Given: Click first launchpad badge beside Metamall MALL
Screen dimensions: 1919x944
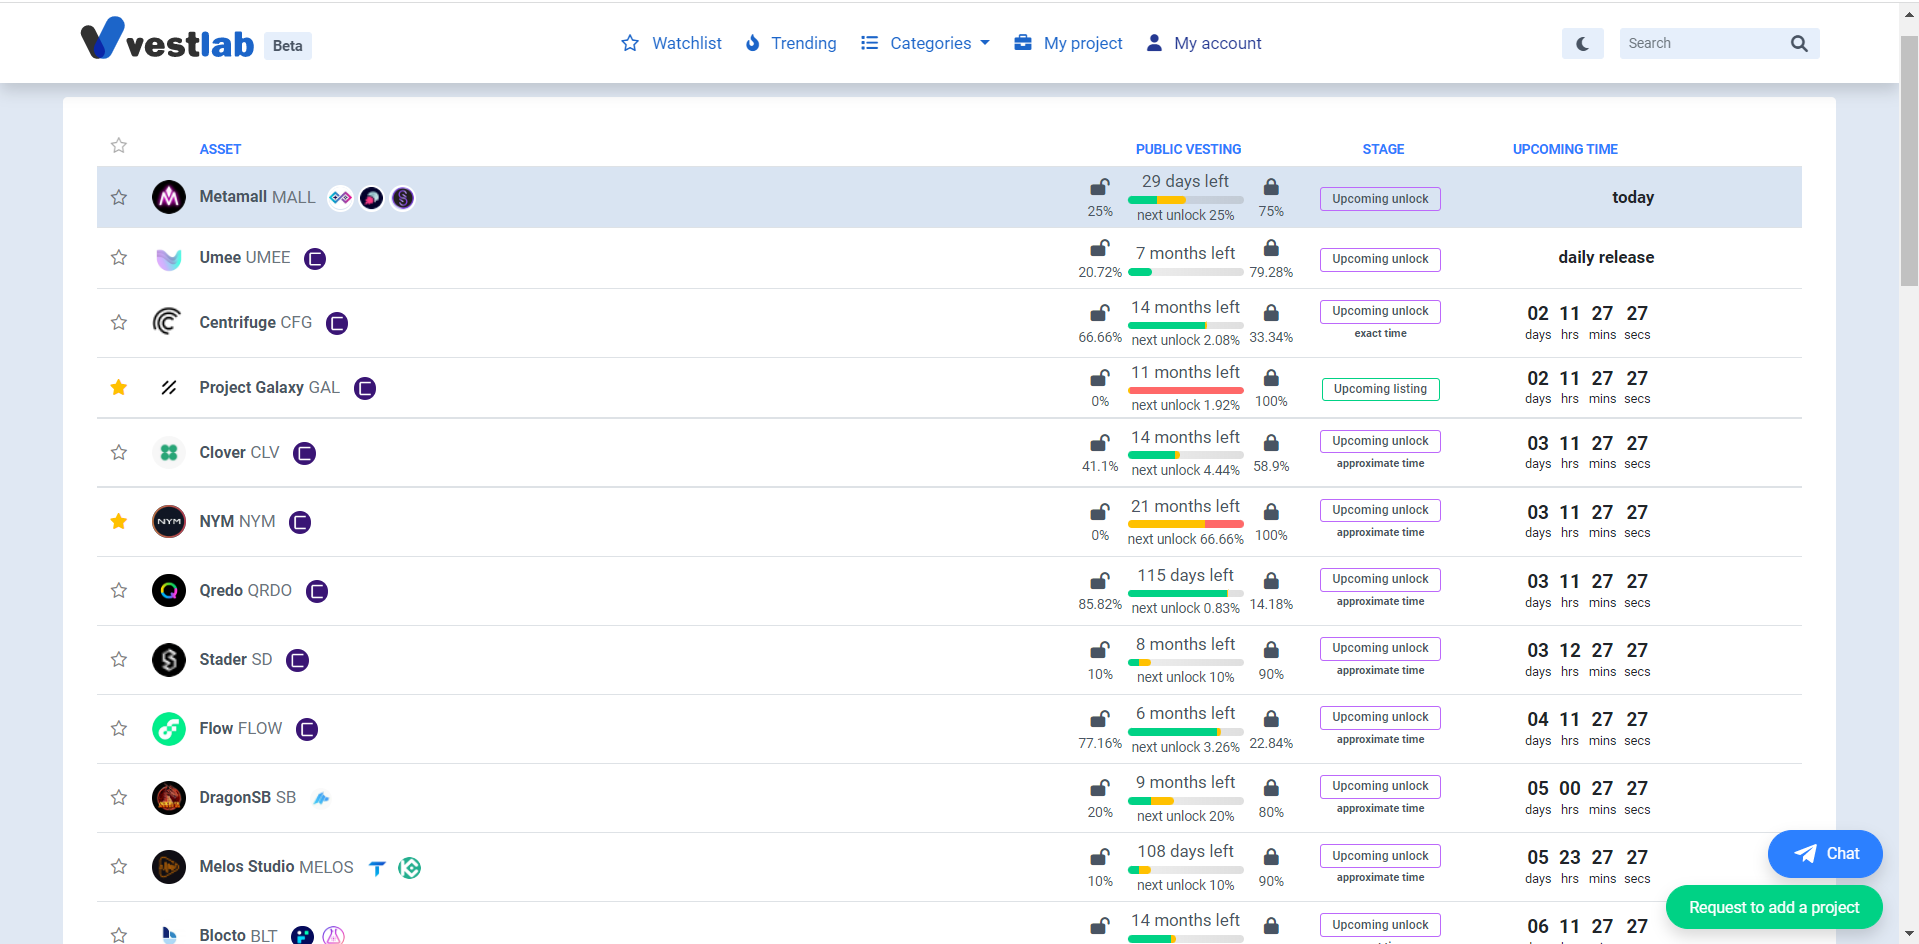Looking at the screenshot, I should tap(340, 198).
